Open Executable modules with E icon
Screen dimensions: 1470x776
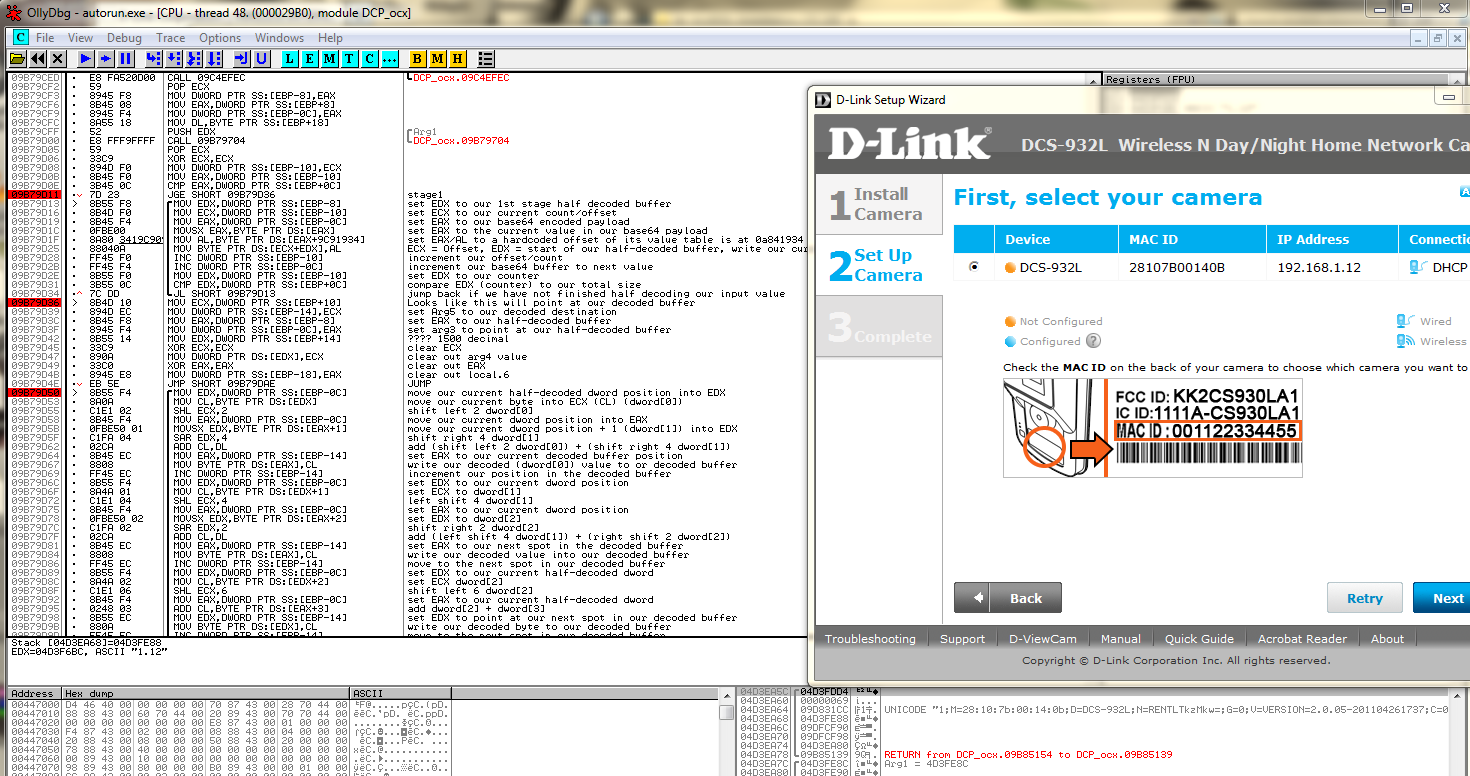[x=310, y=59]
